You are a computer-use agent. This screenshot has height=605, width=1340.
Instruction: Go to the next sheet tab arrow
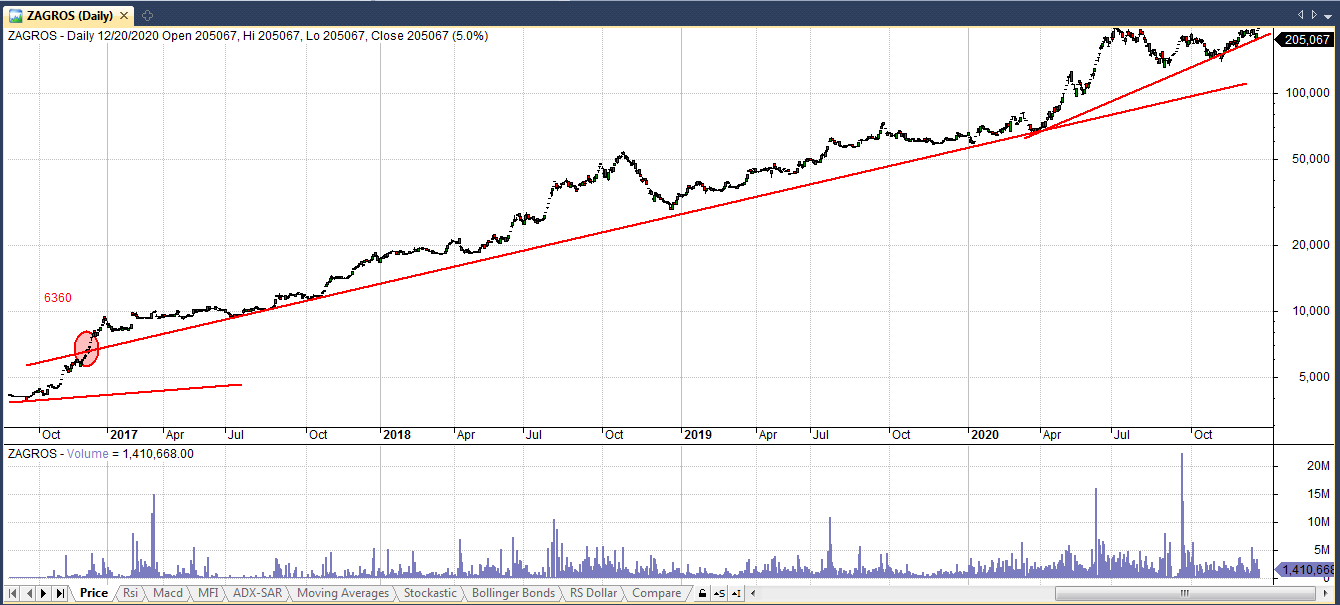(x=43, y=594)
